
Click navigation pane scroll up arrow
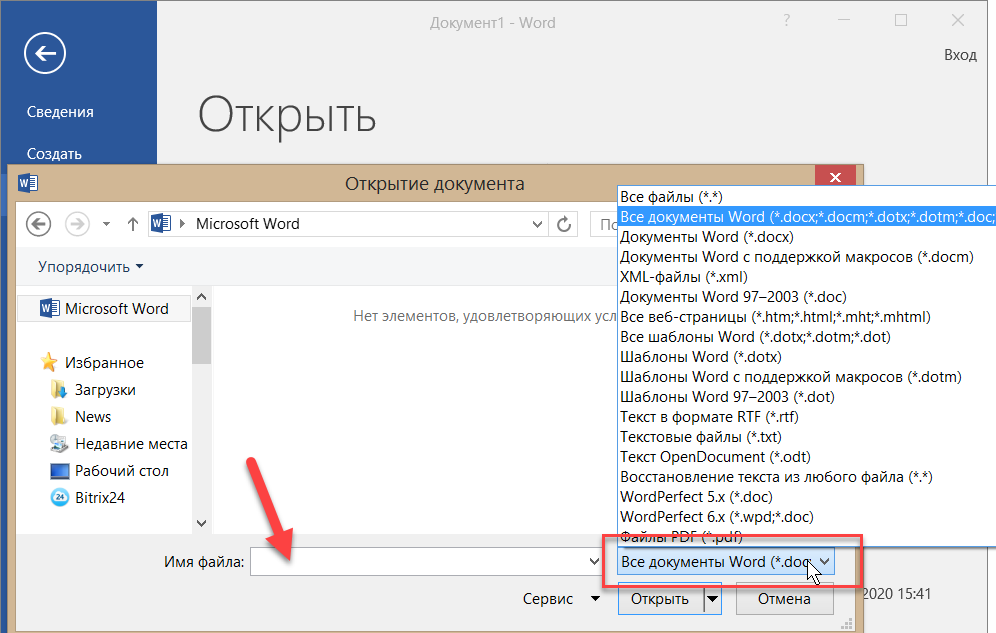(201, 297)
